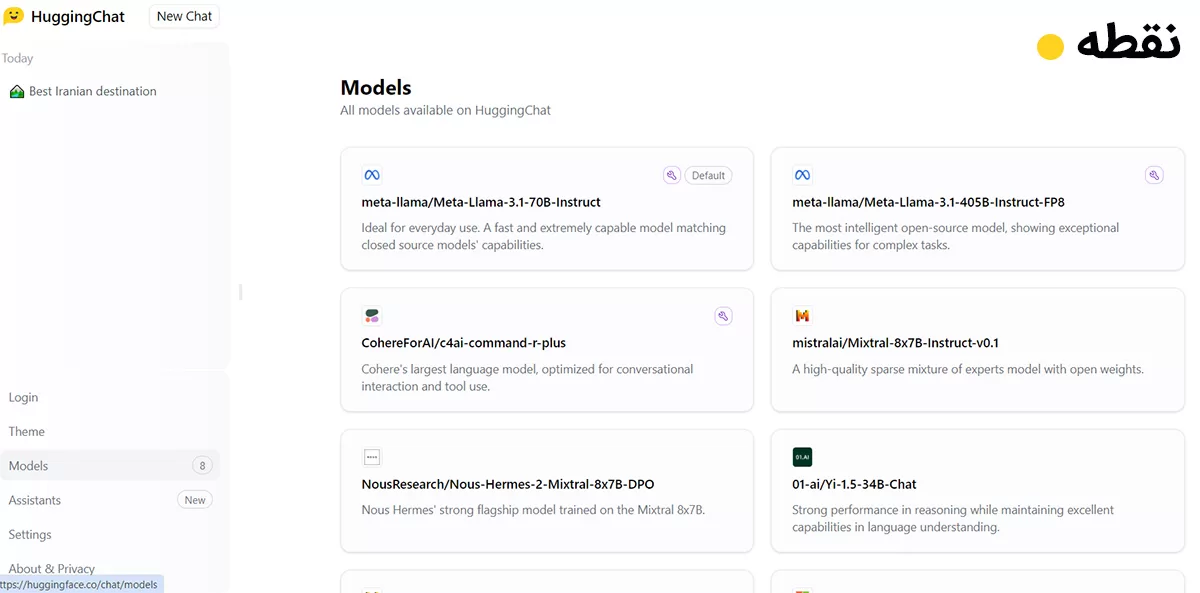Click the Cohere logo on c4ai-command-r-plus card
The image size is (1200, 593).
point(372,316)
